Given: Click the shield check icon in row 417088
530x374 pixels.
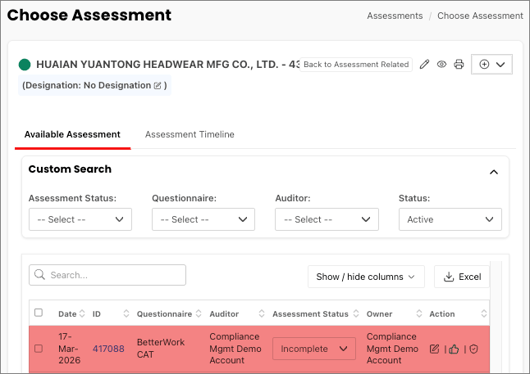Looking at the screenshot, I should [x=474, y=349].
